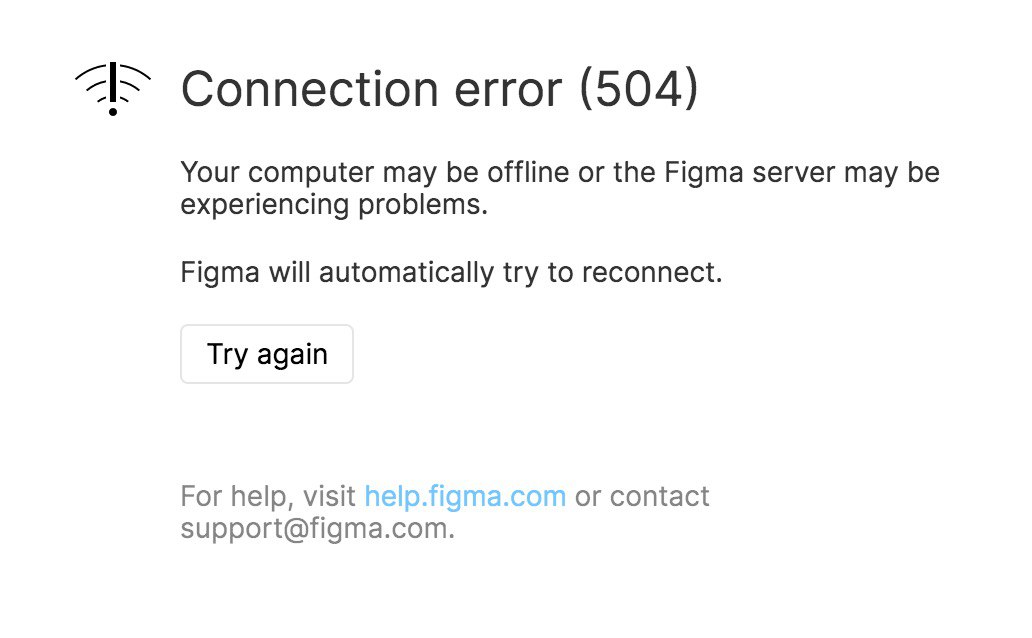
Task: Click the (504) error code in heading
Action: [639, 90]
